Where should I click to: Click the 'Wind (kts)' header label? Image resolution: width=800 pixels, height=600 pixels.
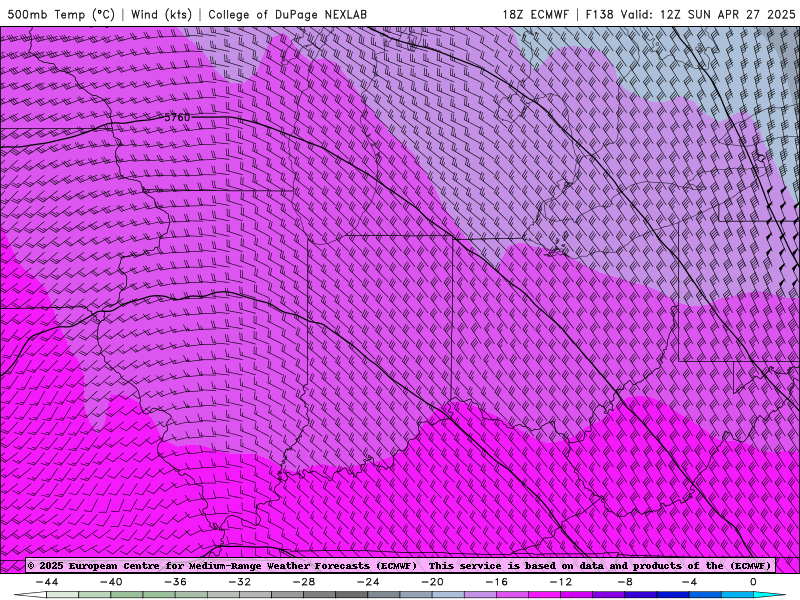(x=161, y=14)
